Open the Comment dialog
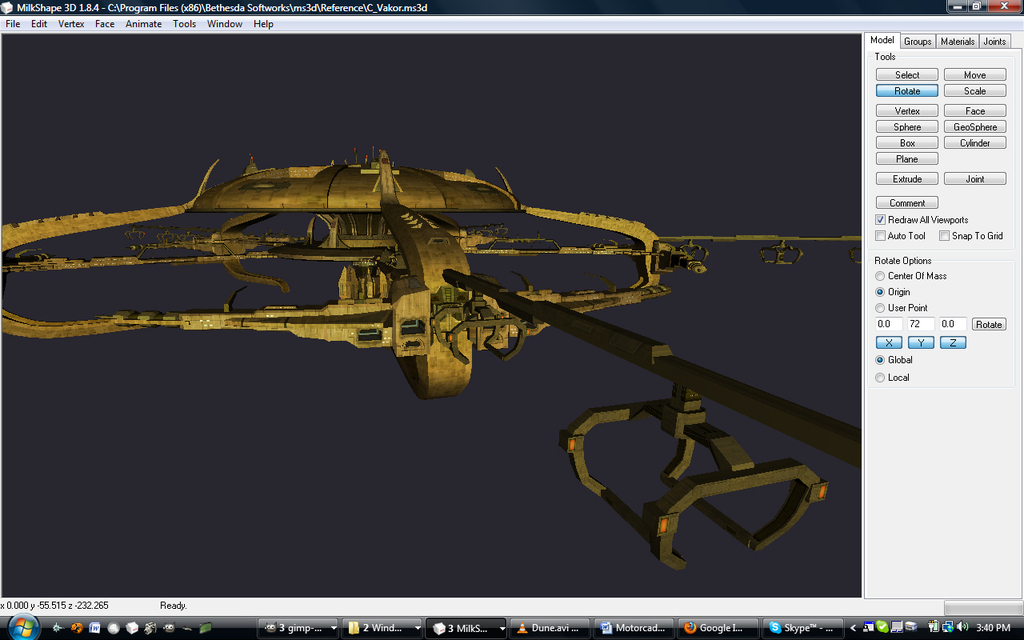 906,202
